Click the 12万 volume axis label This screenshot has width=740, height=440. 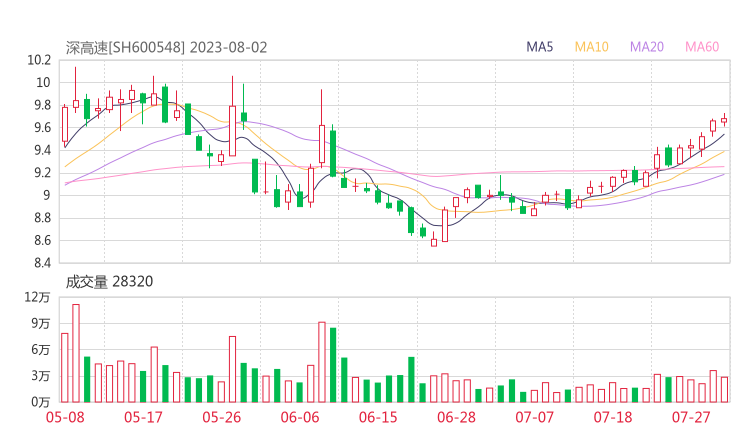38,297
